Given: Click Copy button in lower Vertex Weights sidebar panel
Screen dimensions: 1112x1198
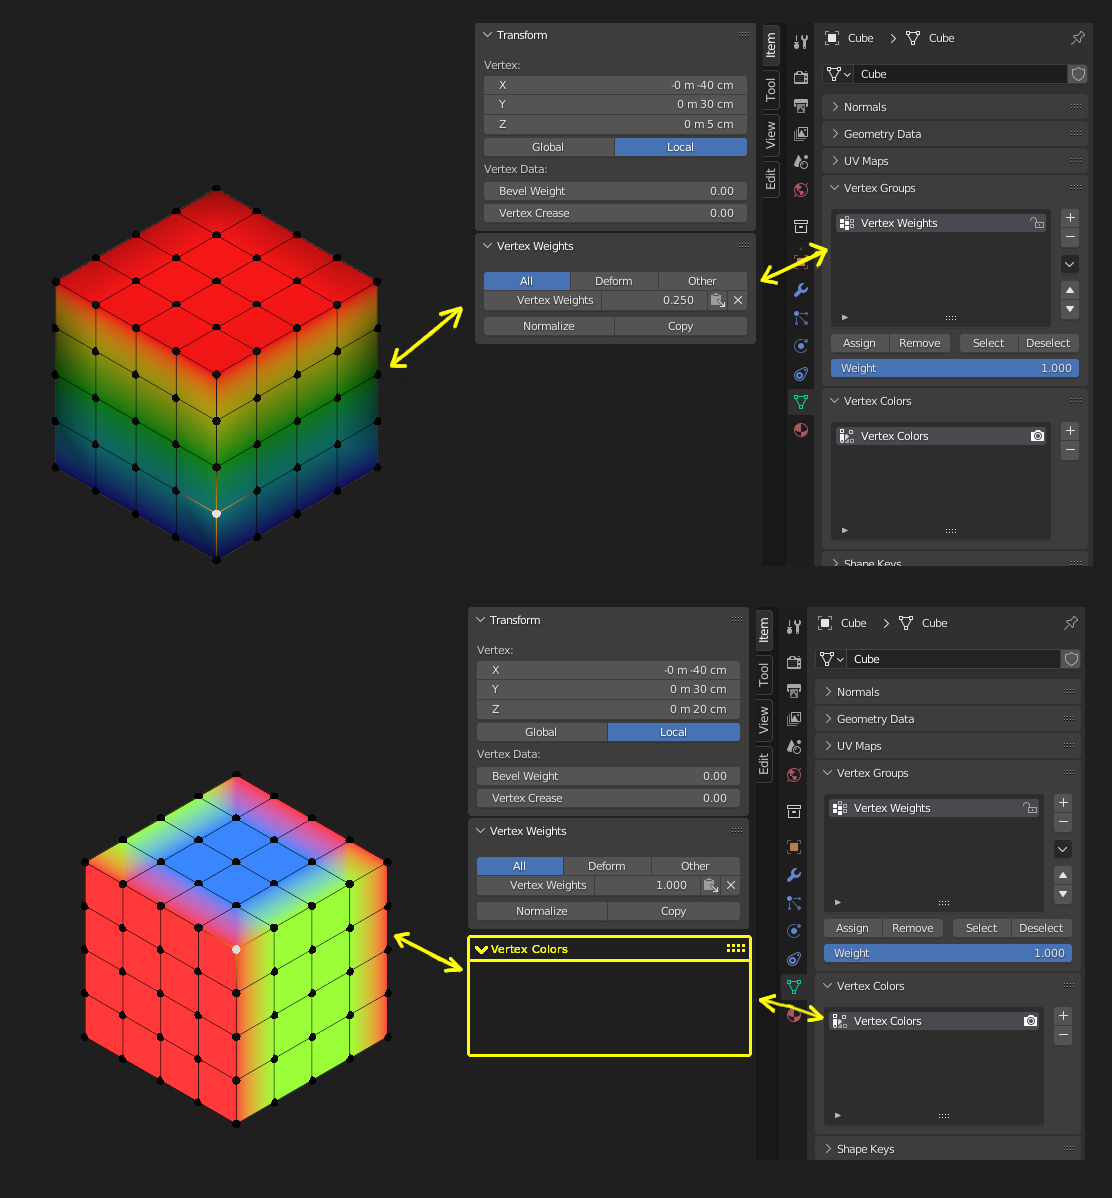Looking at the screenshot, I should coord(673,911).
